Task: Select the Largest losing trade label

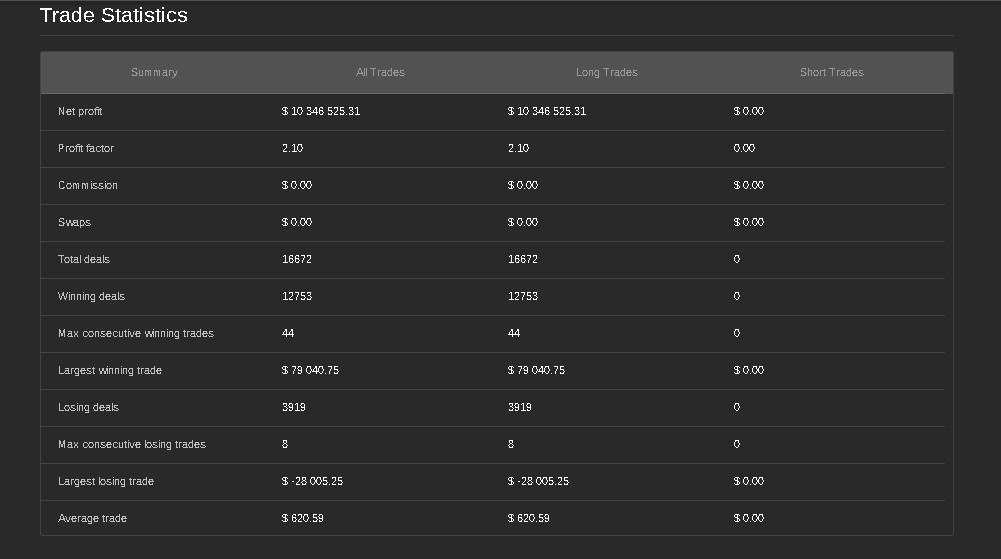Action: coord(106,481)
